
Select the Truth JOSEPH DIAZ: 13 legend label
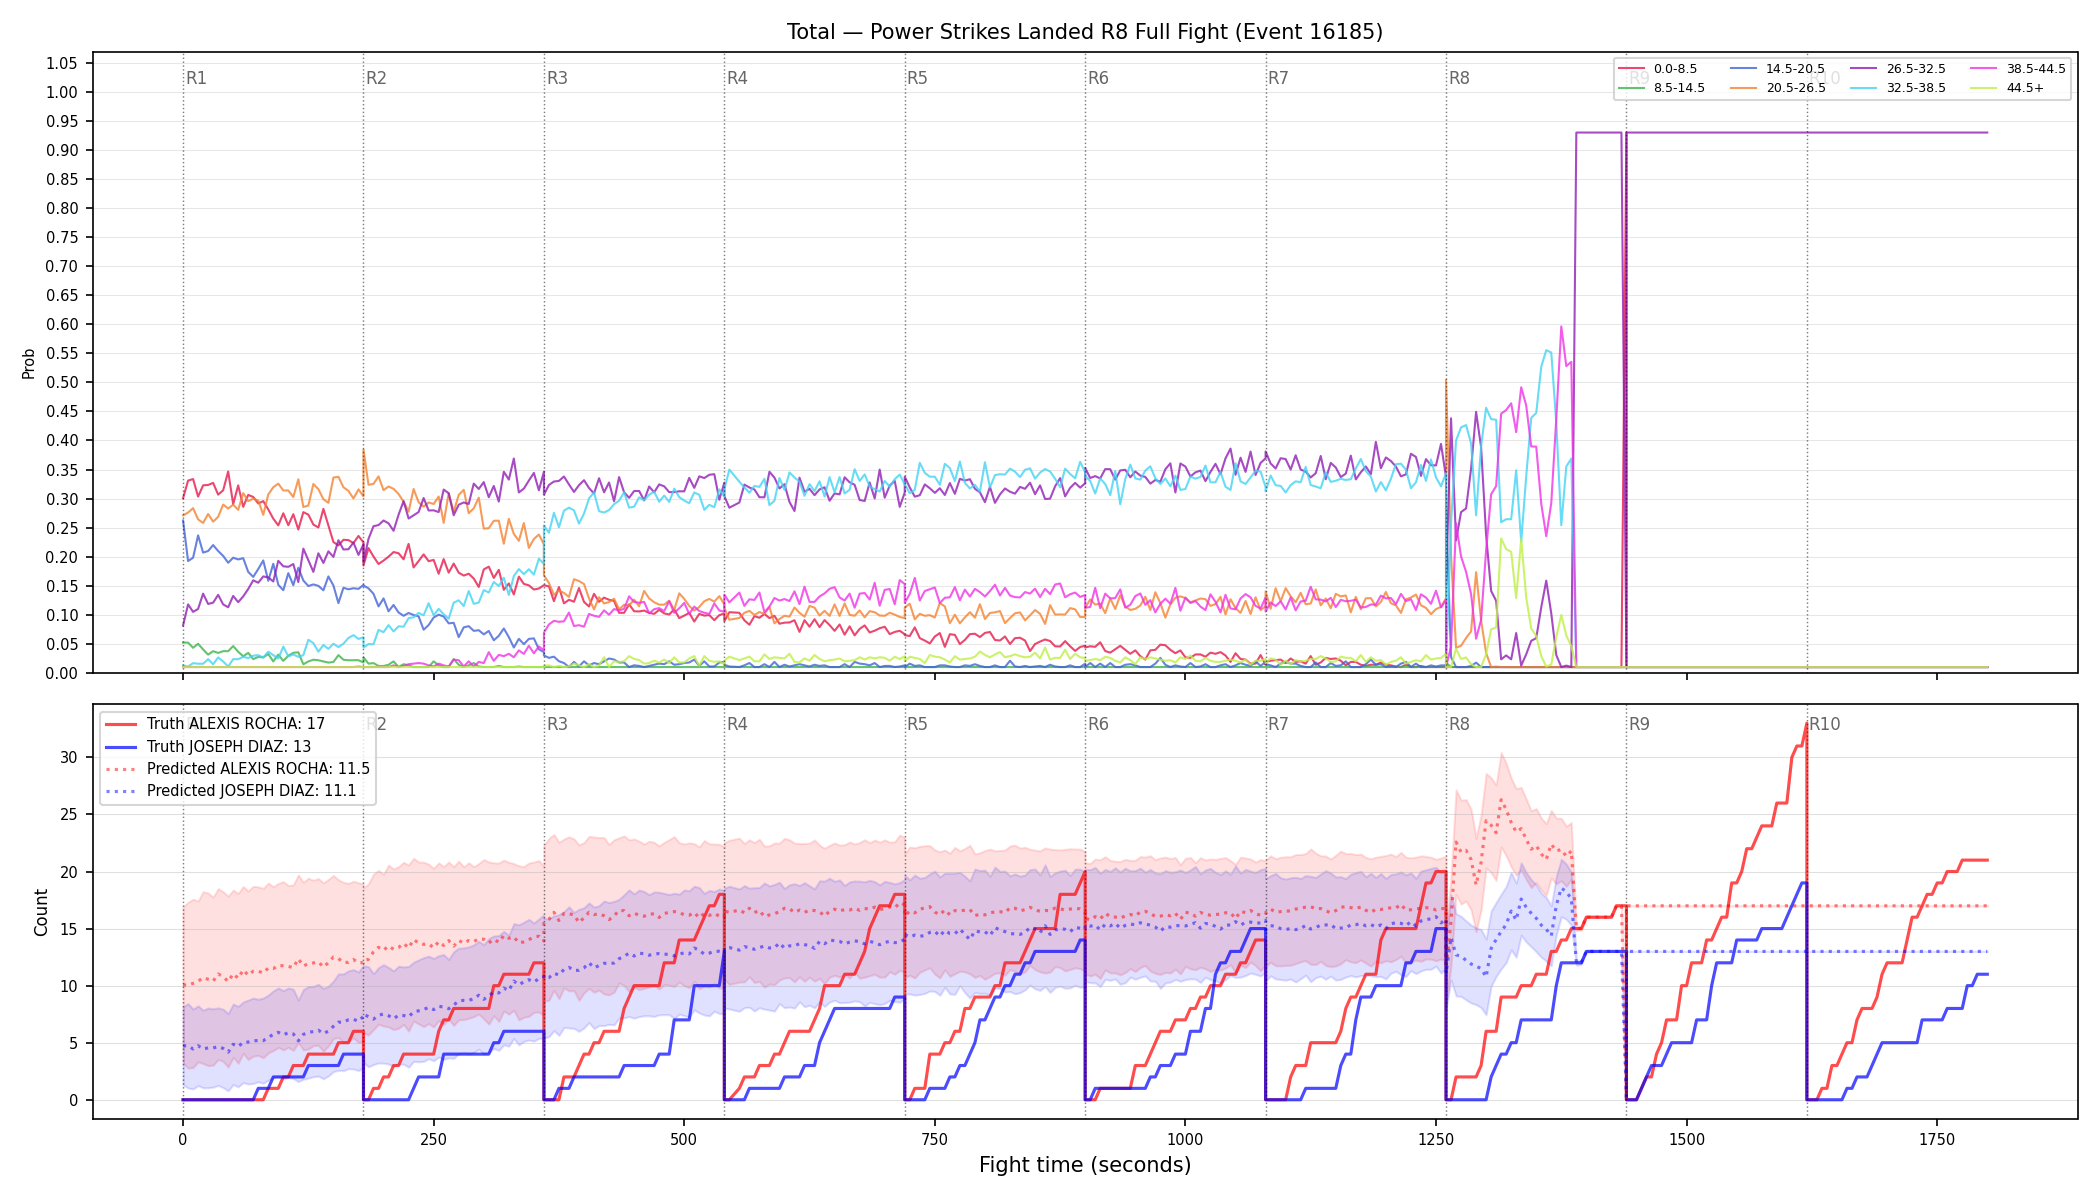coord(229,746)
